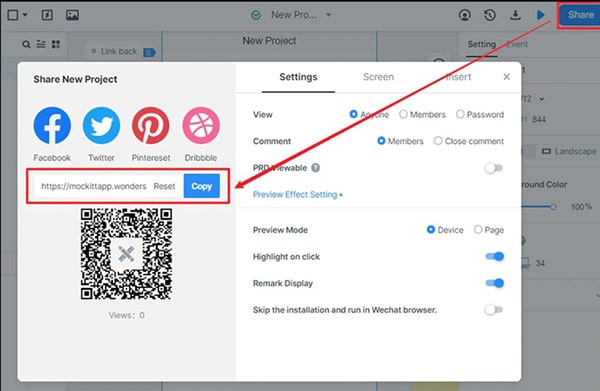600x391 pixels.
Task: Open the user account icon in toolbar
Action: 465,15
